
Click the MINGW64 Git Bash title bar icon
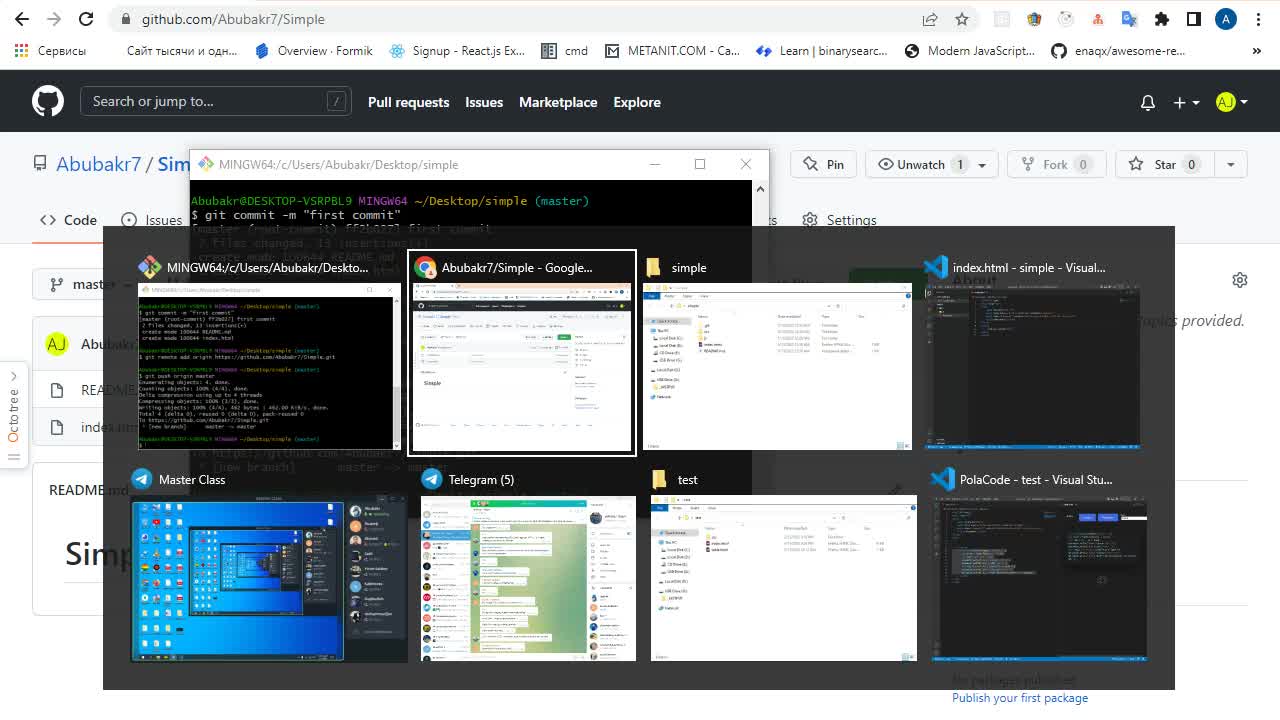pos(206,164)
